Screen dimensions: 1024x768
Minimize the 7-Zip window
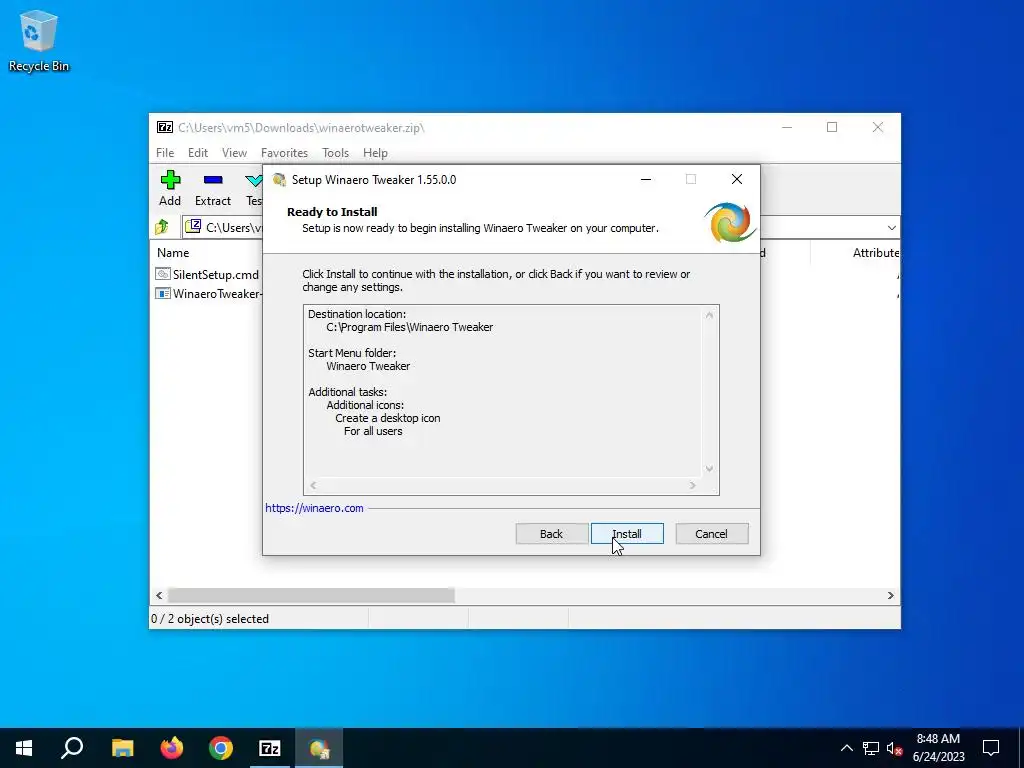pos(787,127)
